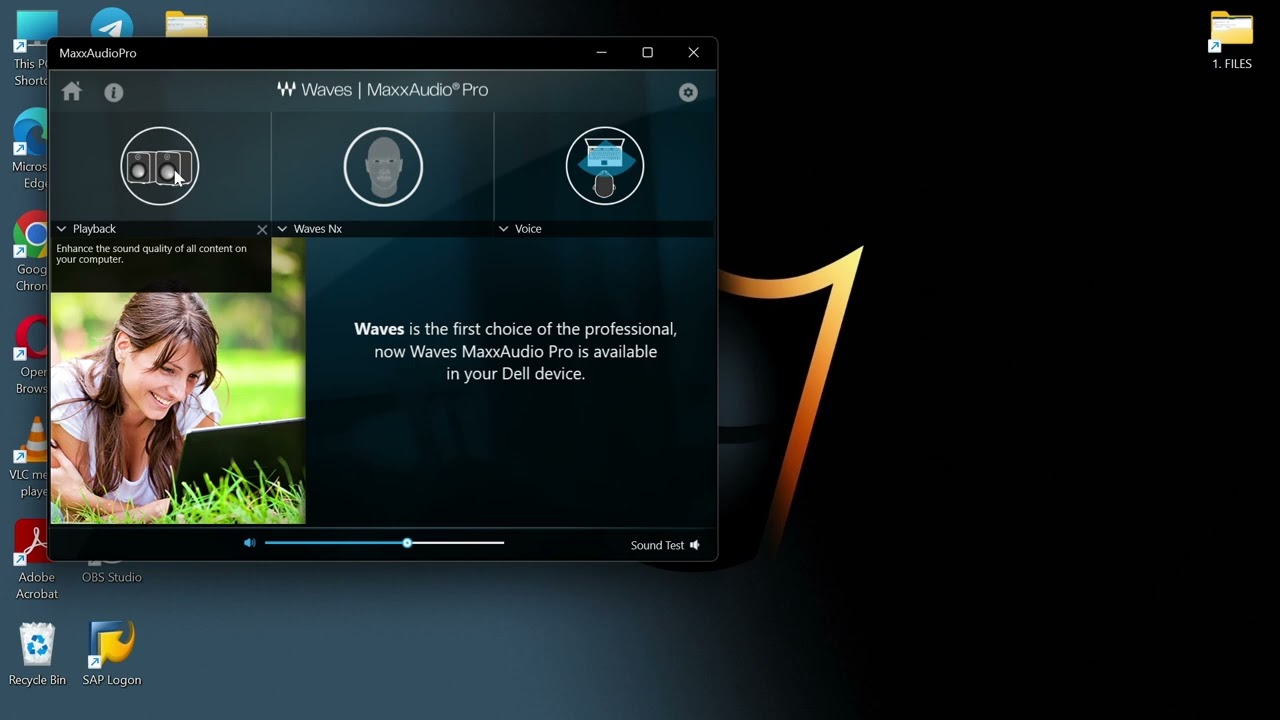This screenshot has height=720, width=1280.
Task: Open the MaxxAudioPro home icon
Action: pyautogui.click(x=71, y=92)
